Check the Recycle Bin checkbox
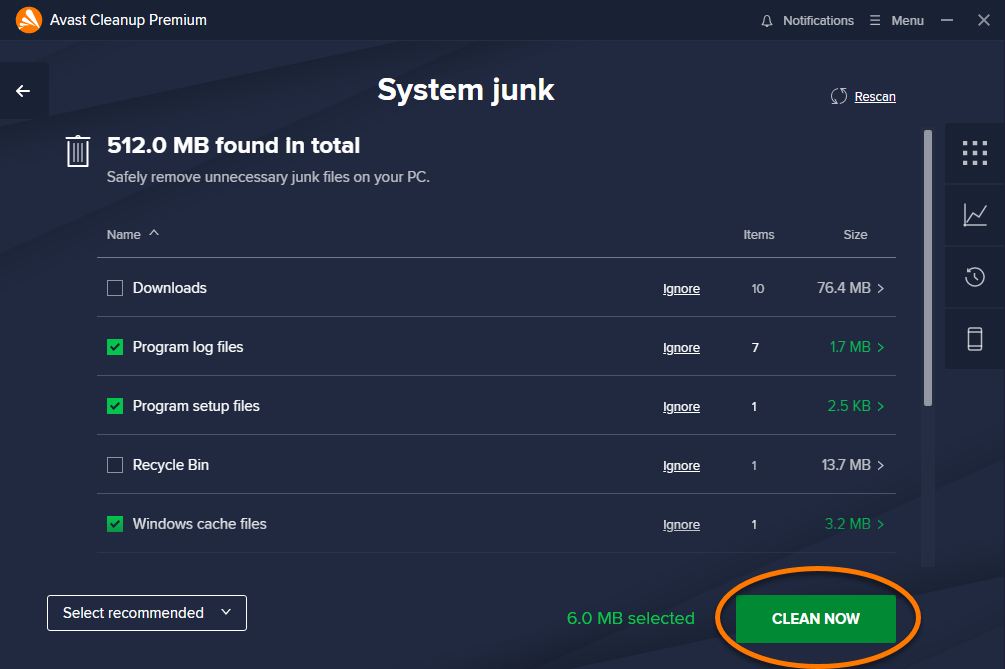Screen dimensions: 1005x669 (x=115, y=465)
